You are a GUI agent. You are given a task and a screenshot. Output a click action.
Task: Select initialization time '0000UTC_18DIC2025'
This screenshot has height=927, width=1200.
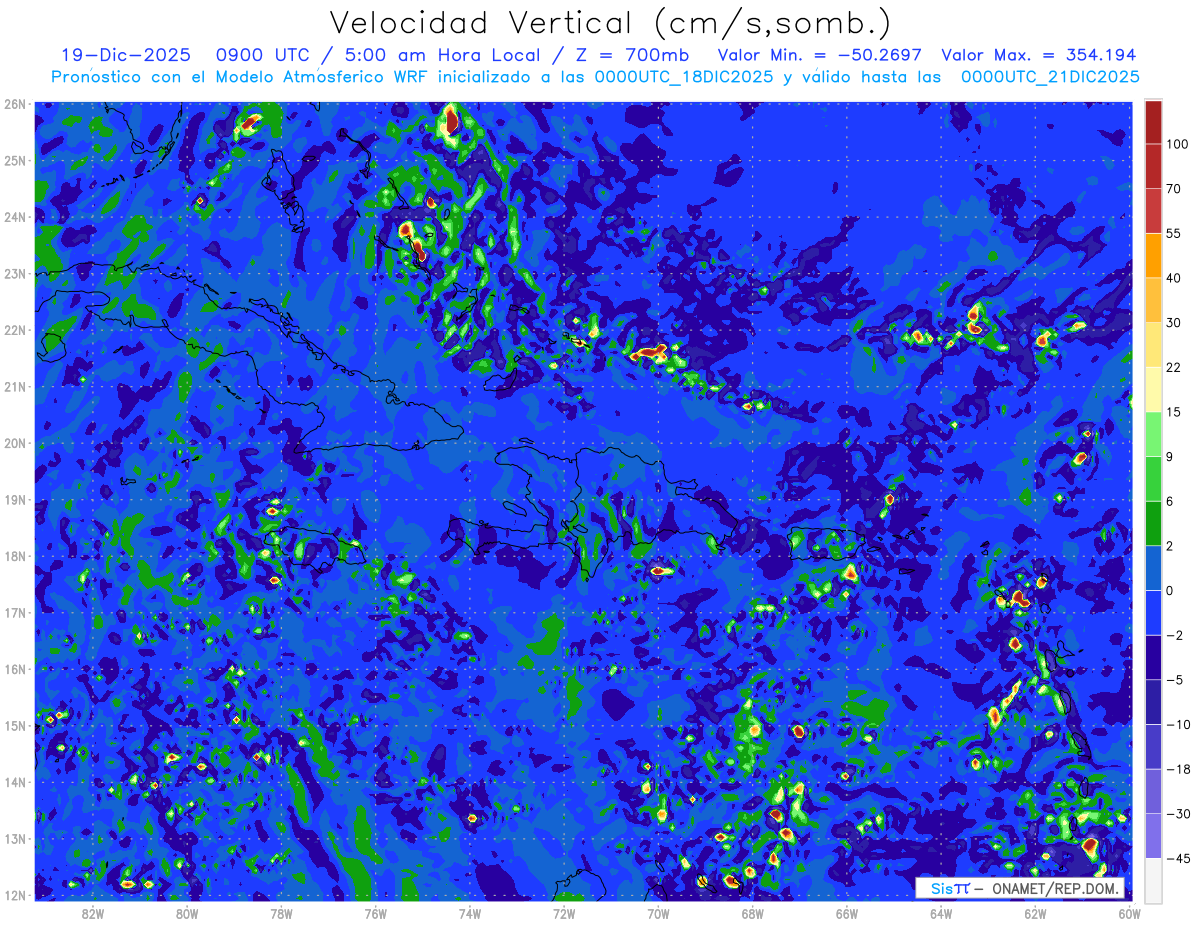(x=684, y=77)
